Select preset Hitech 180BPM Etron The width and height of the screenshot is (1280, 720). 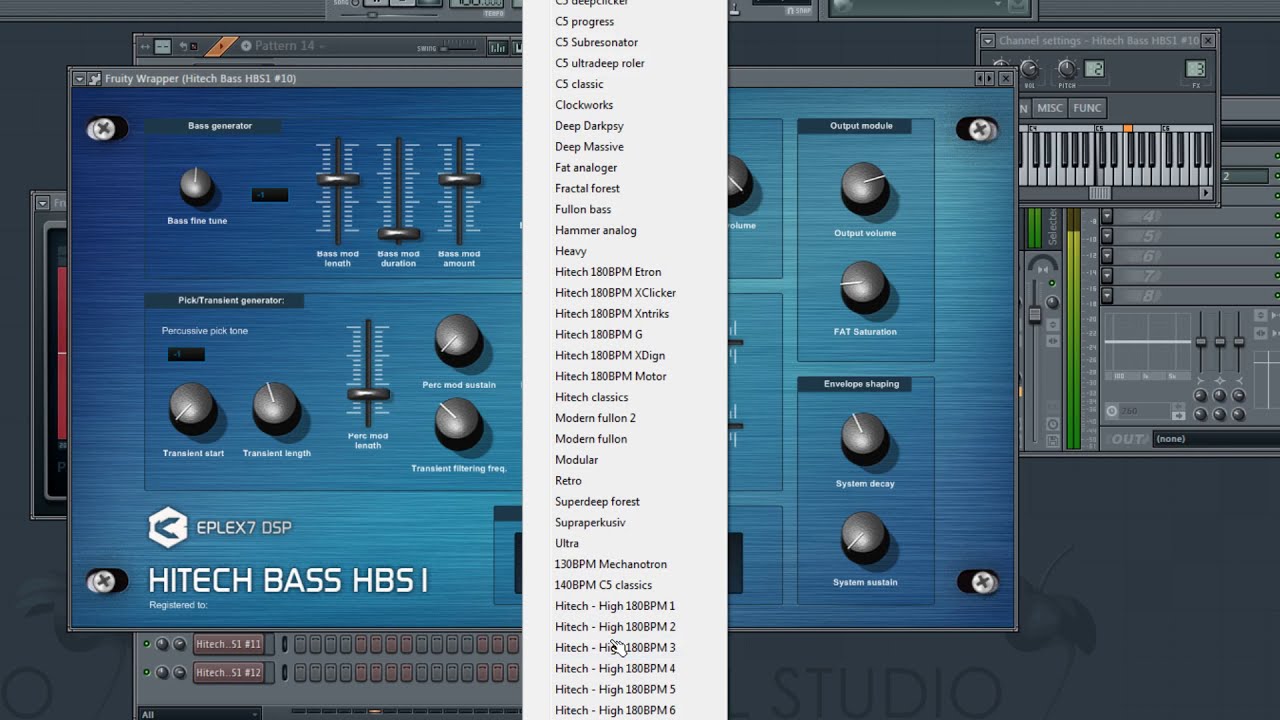click(608, 272)
